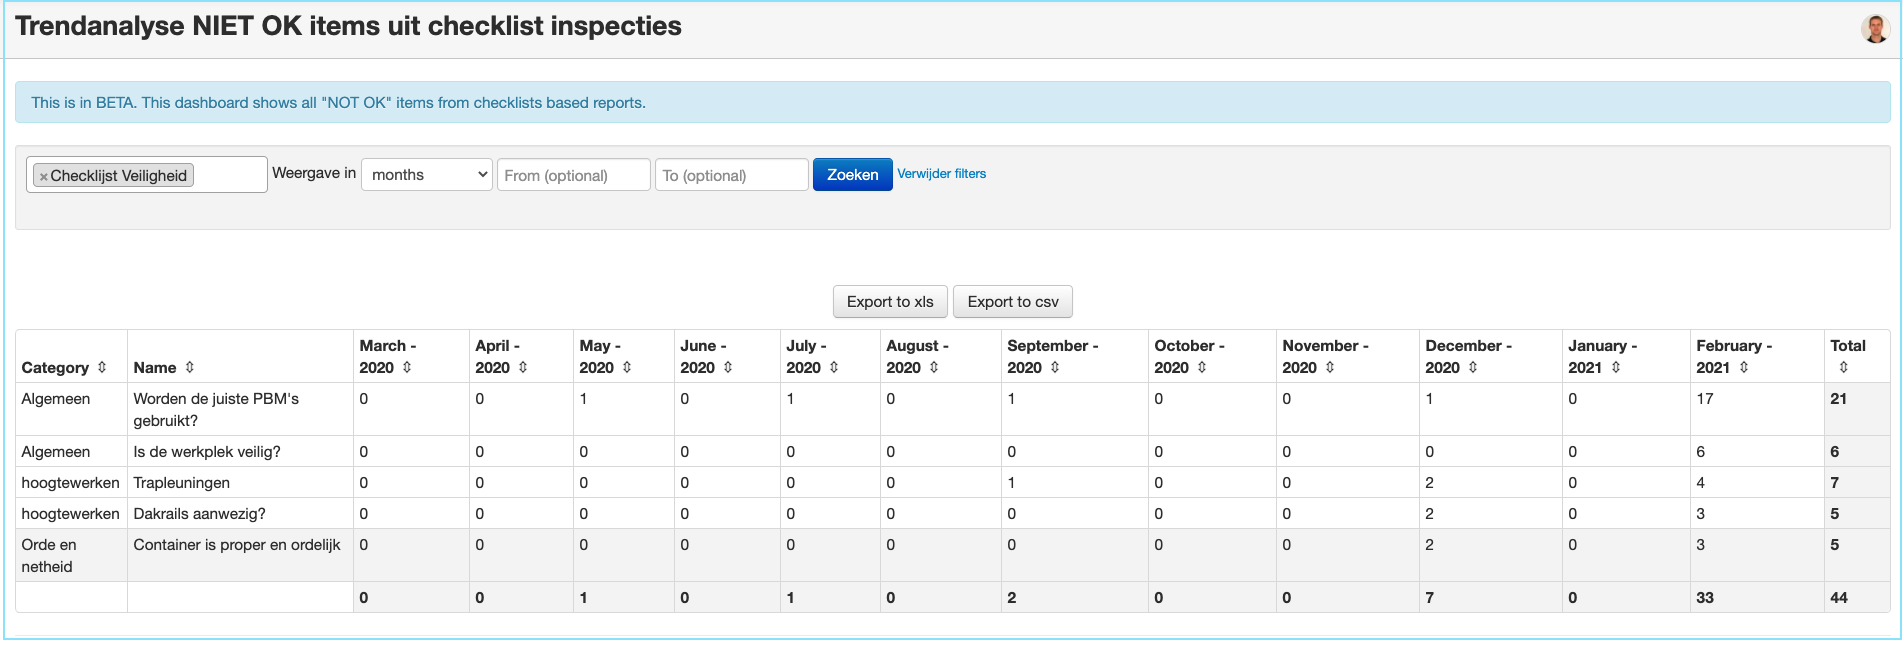This screenshot has height=645, width=1903.
Task: Remove the Checklijst Veiligheid filter tag
Action: coord(44,176)
